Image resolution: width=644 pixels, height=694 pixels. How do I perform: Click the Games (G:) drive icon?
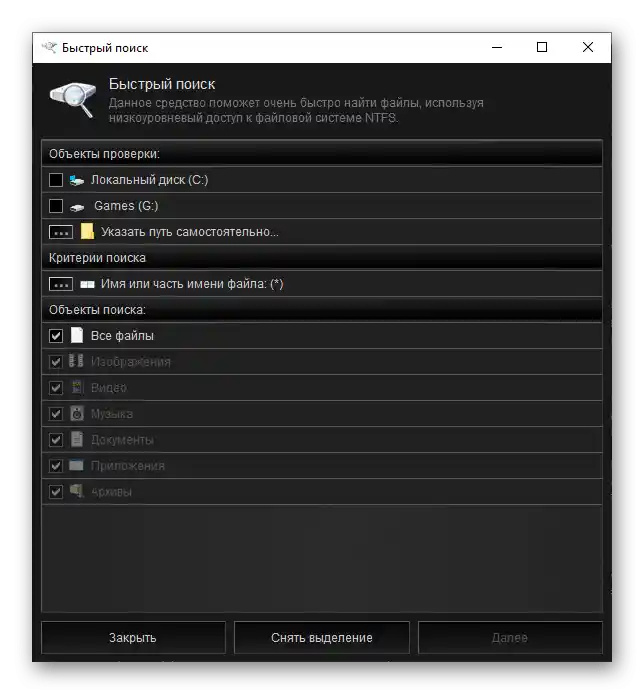tap(77, 208)
